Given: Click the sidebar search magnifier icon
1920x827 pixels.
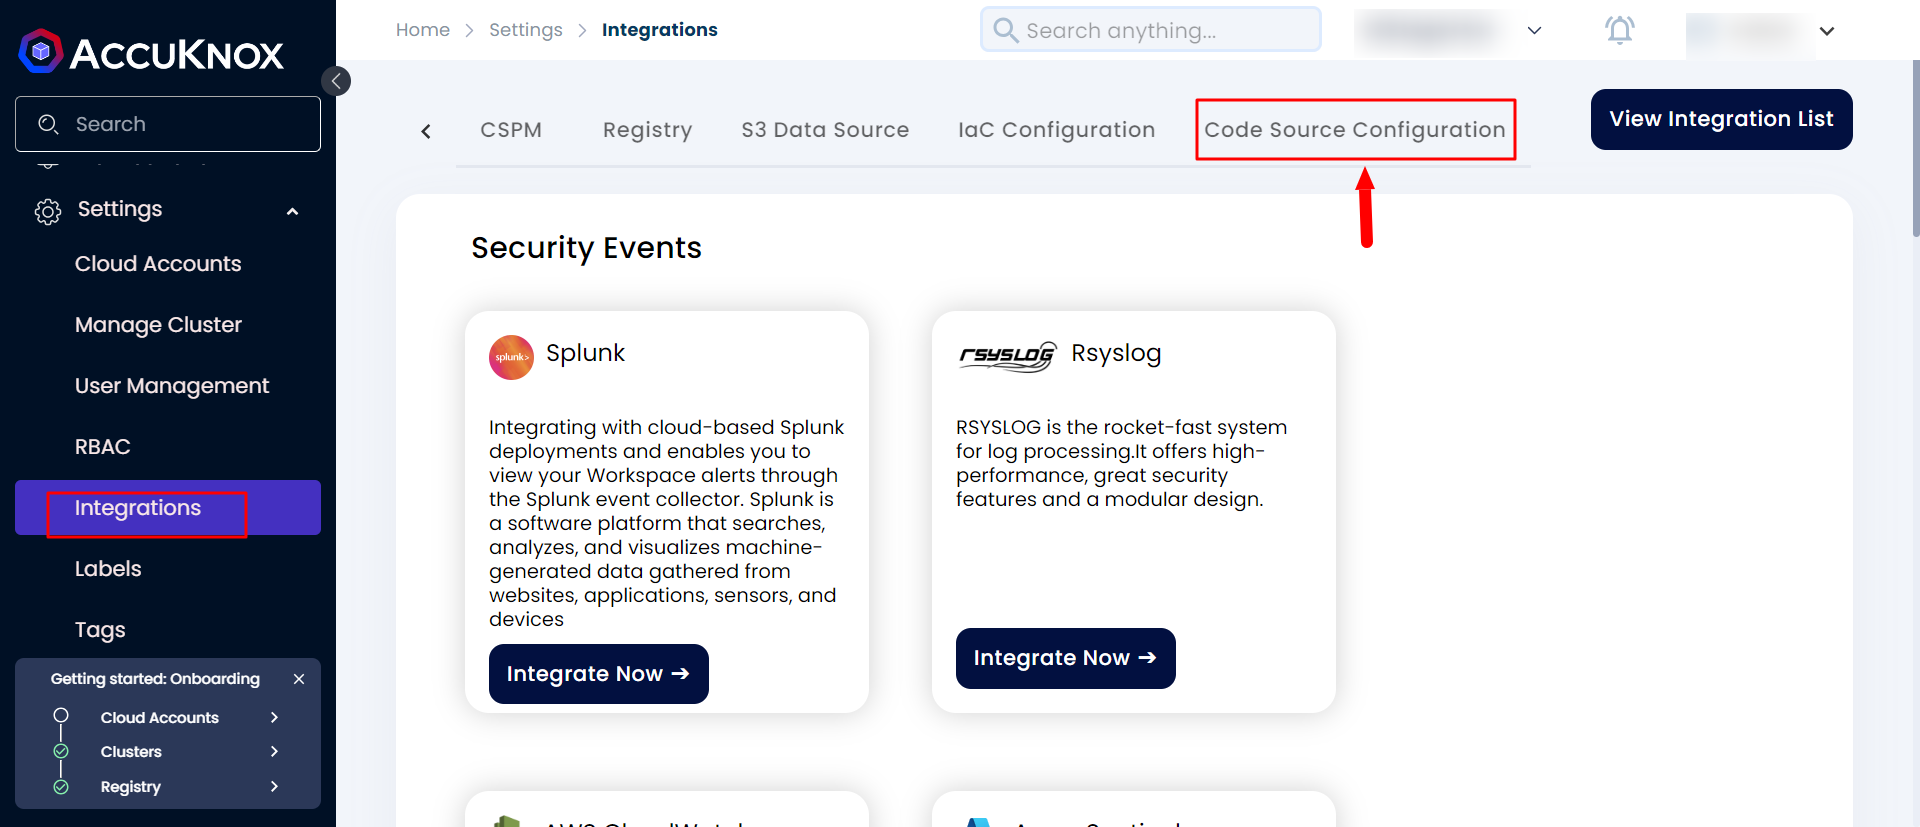Looking at the screenshot, I should (x=48, y=124).
